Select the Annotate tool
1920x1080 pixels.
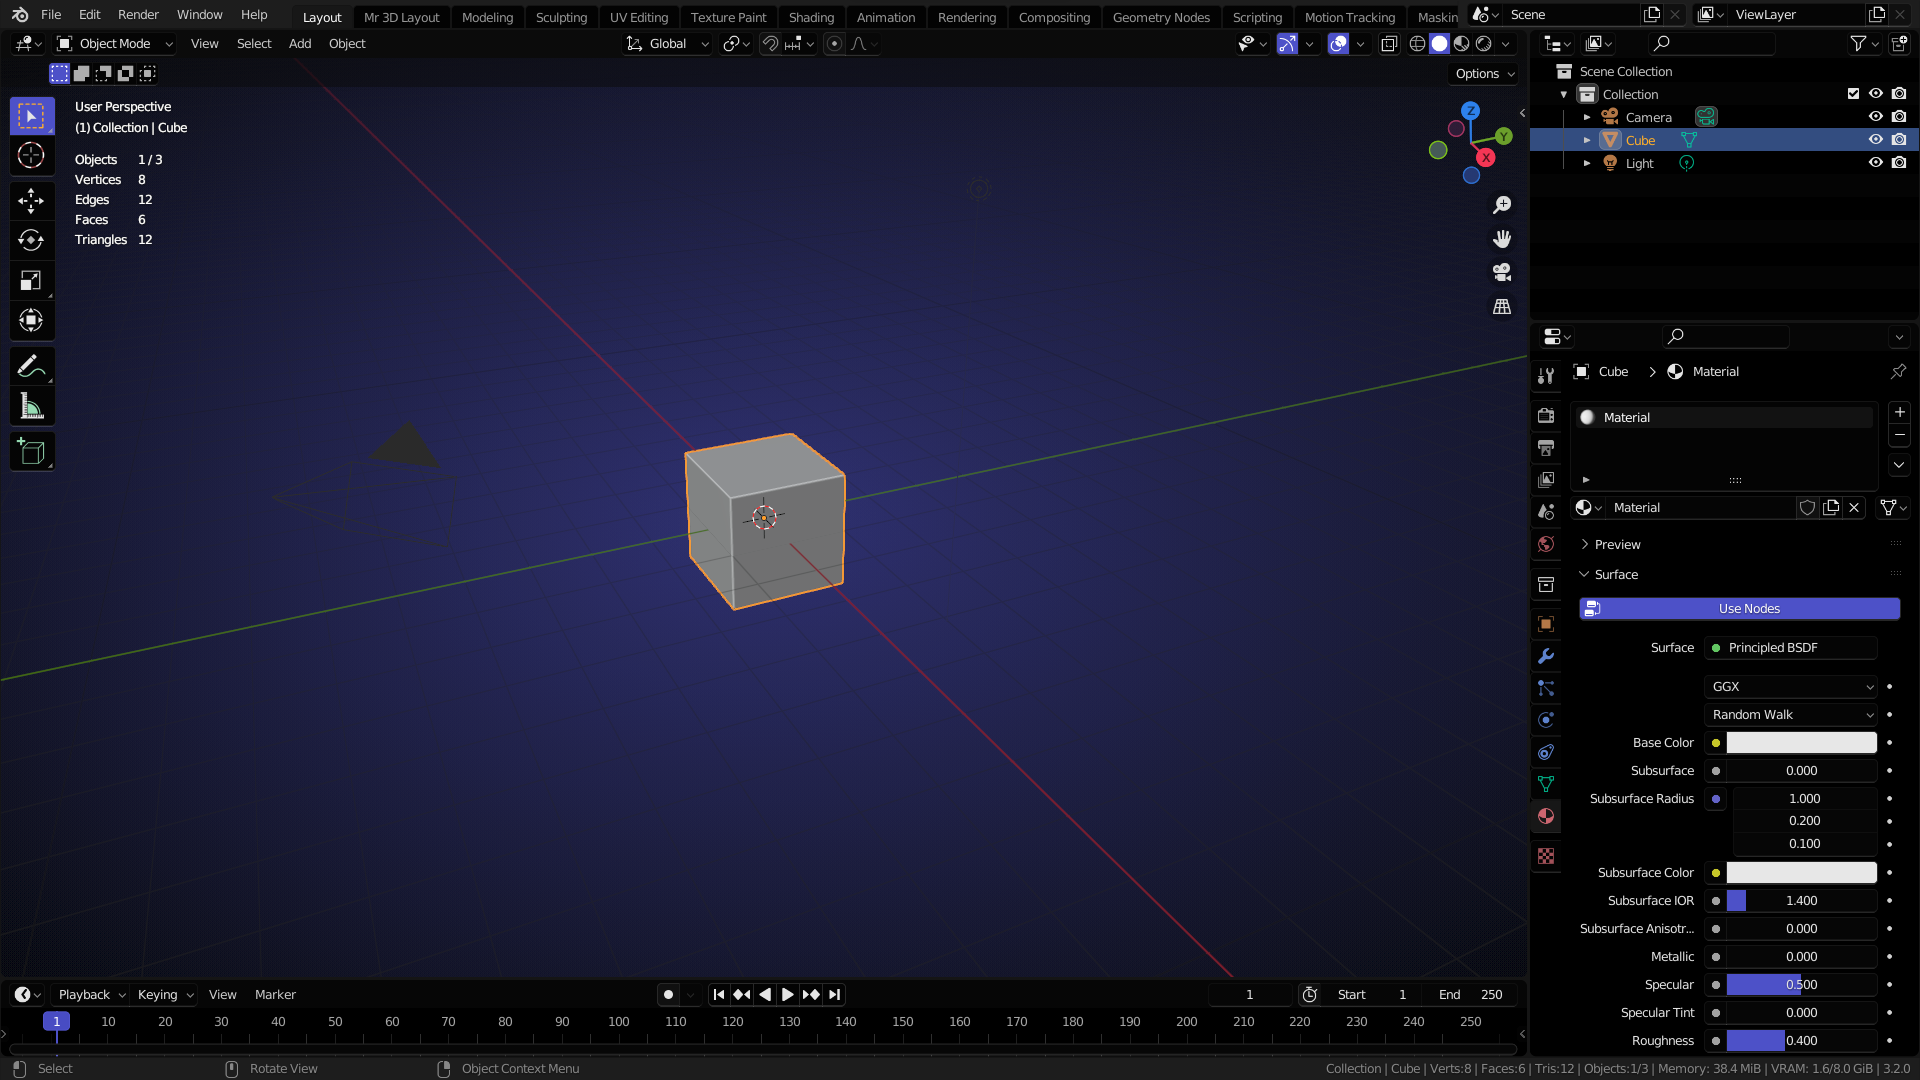tap(31, 366)
